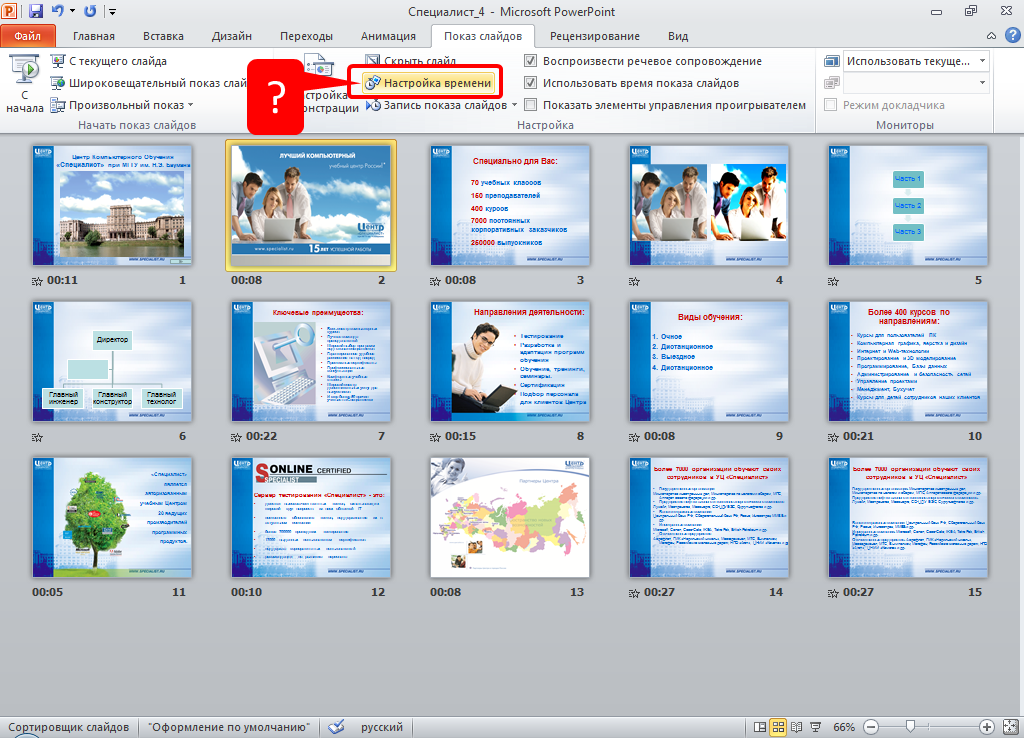Switch to Reading view in status bar
This screenshot has width=1024, height=738.
(x=797, y=727)
